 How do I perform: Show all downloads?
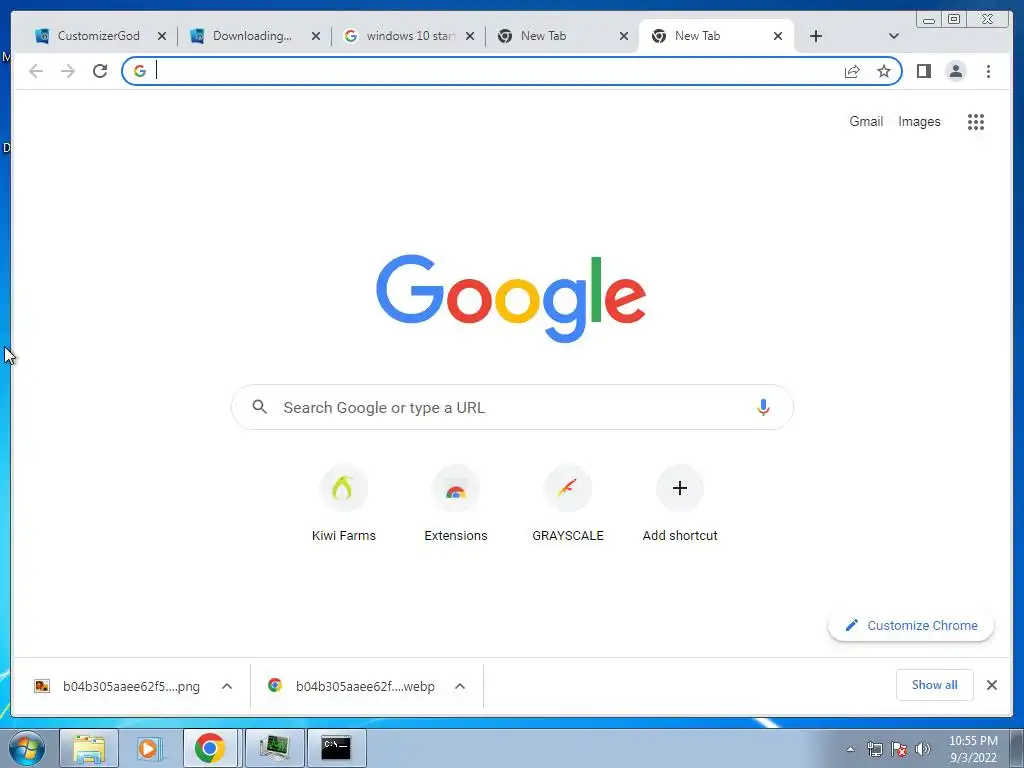[935, 684]
